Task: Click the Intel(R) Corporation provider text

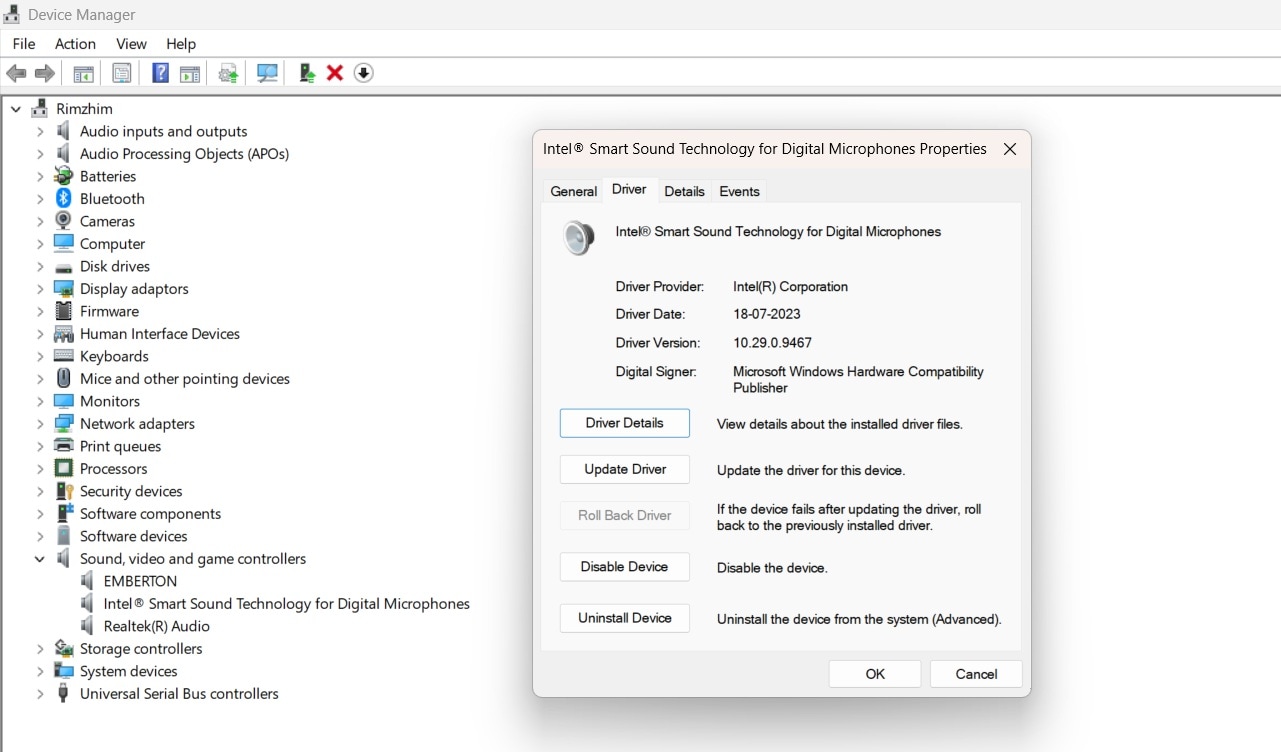Action: [x=790, y=286]
